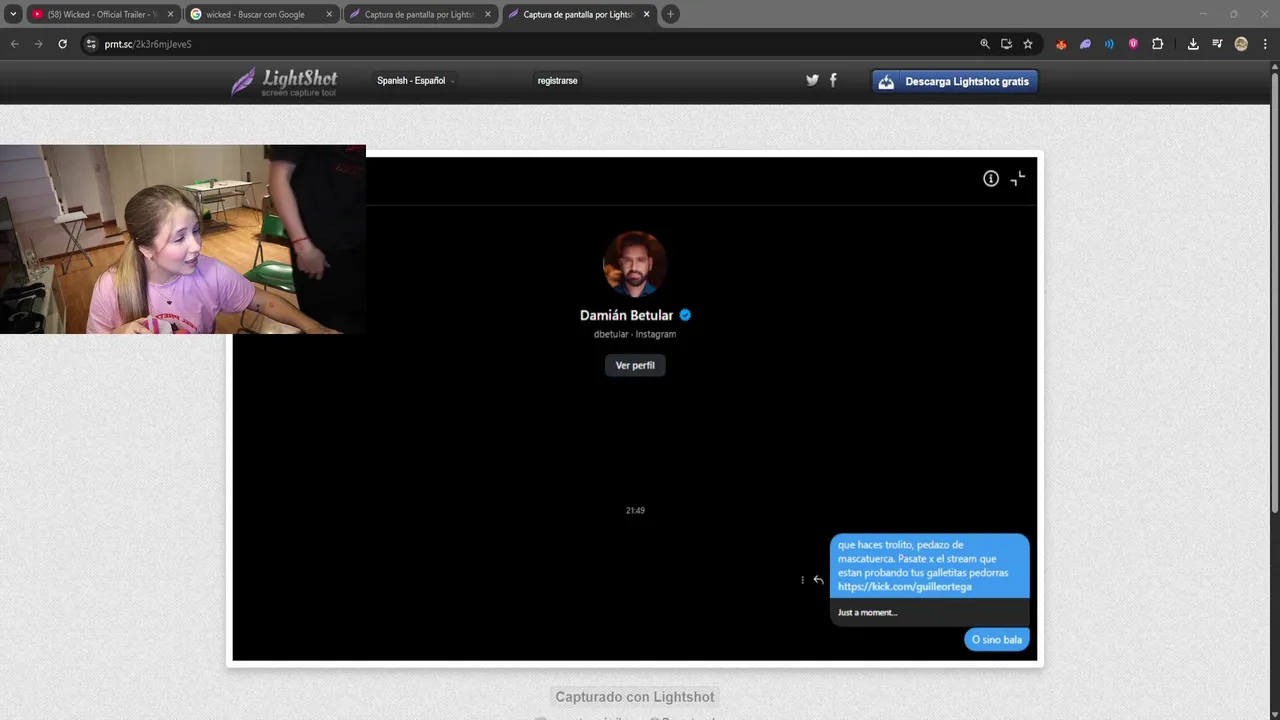Click the 21:49 timestamp
The height and width of the screenshot is (720, 1280).
pyautogui.click(x=635, y=510)
